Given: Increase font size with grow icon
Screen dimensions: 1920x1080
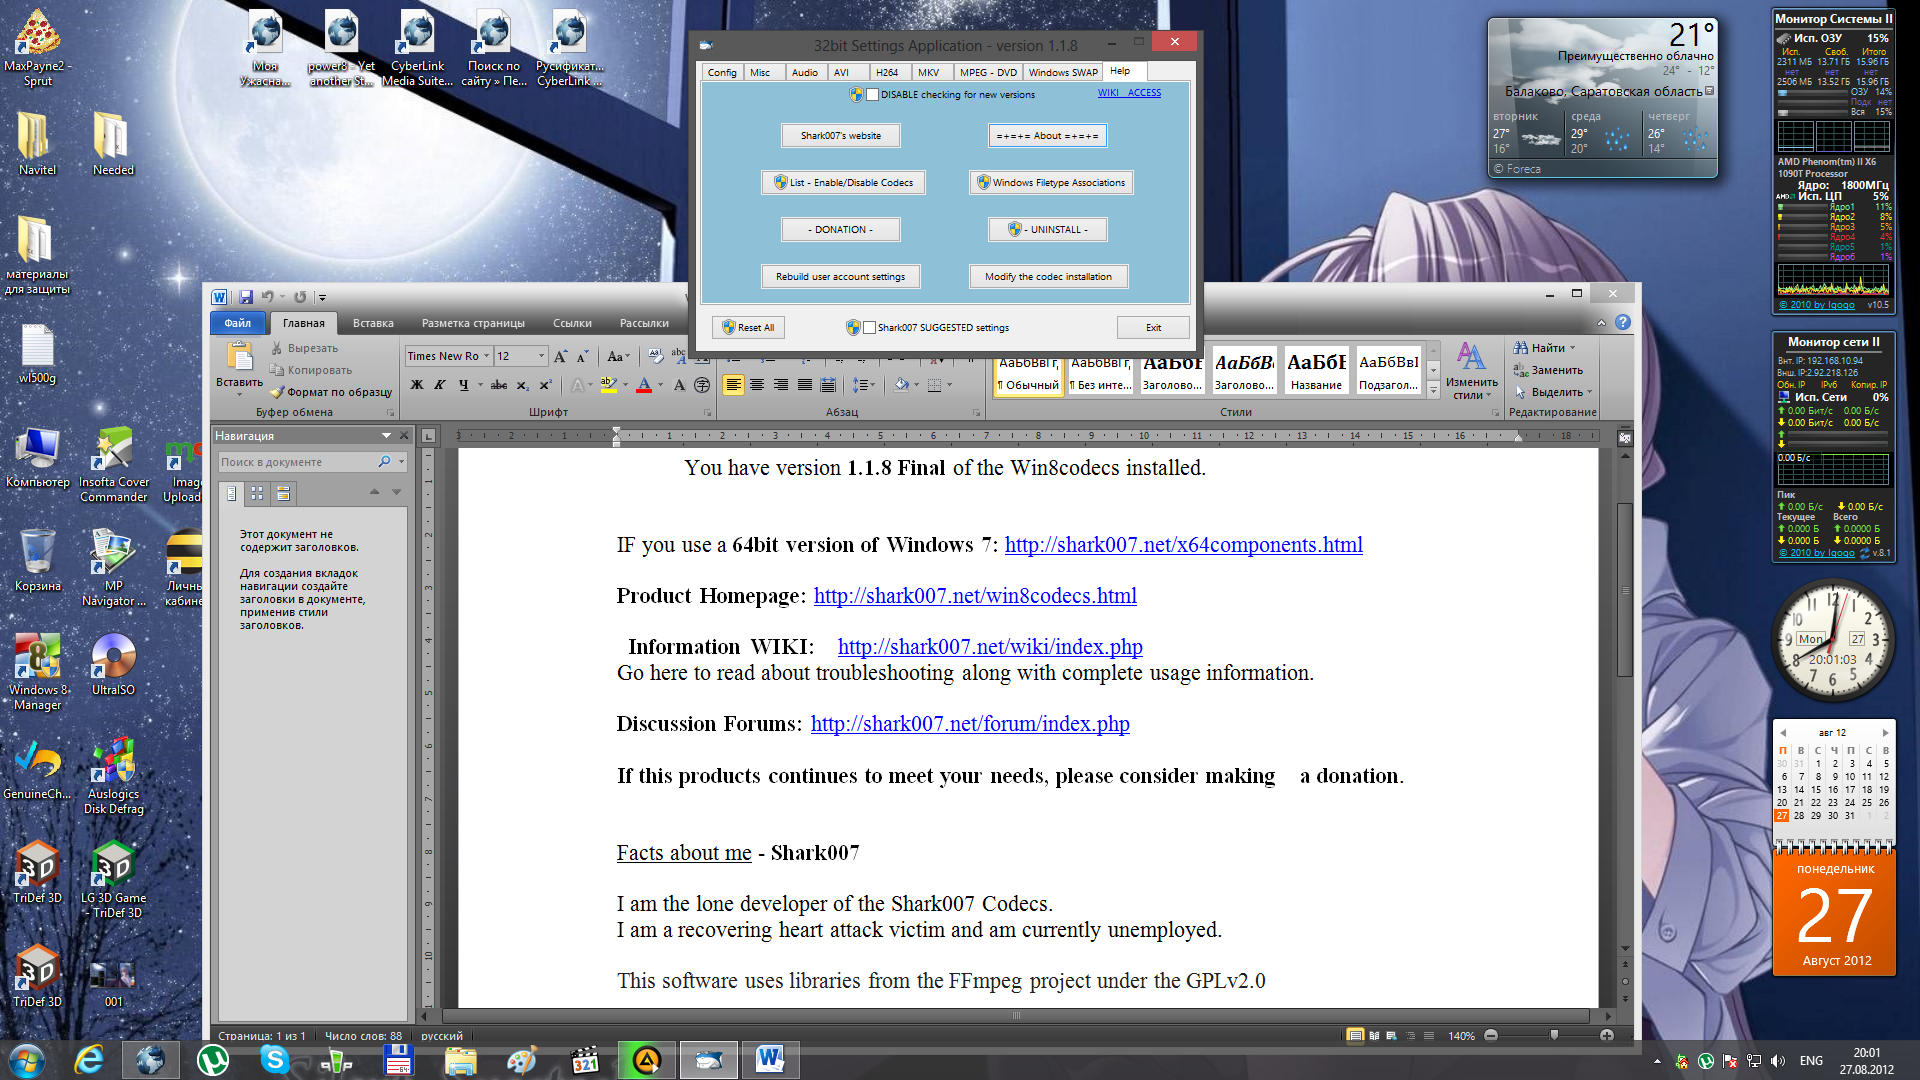Looking at the screenshot, I should click(560, 356).
